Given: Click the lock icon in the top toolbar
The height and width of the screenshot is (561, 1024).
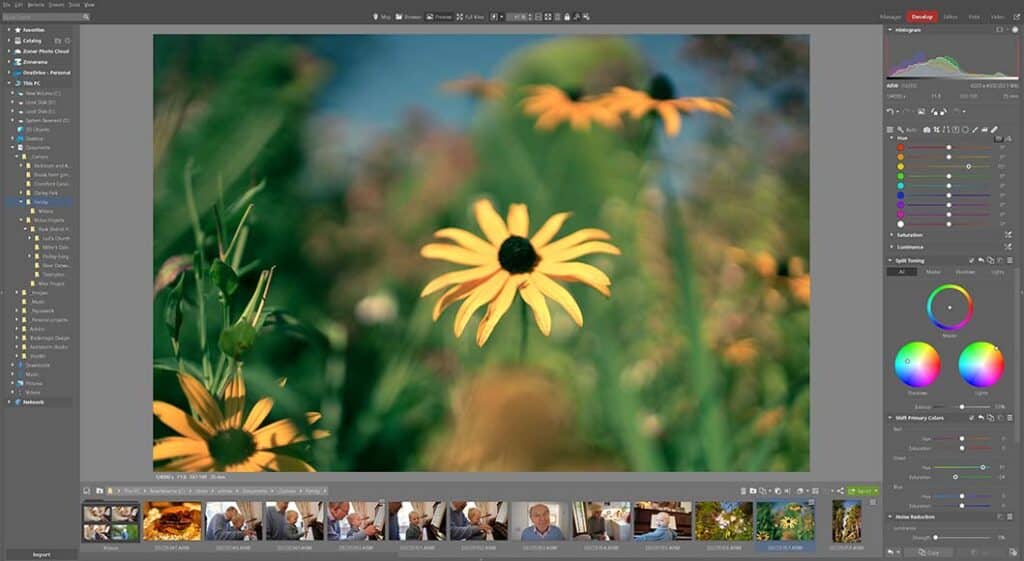Looking at the screenshot, I should click(567, 17).
